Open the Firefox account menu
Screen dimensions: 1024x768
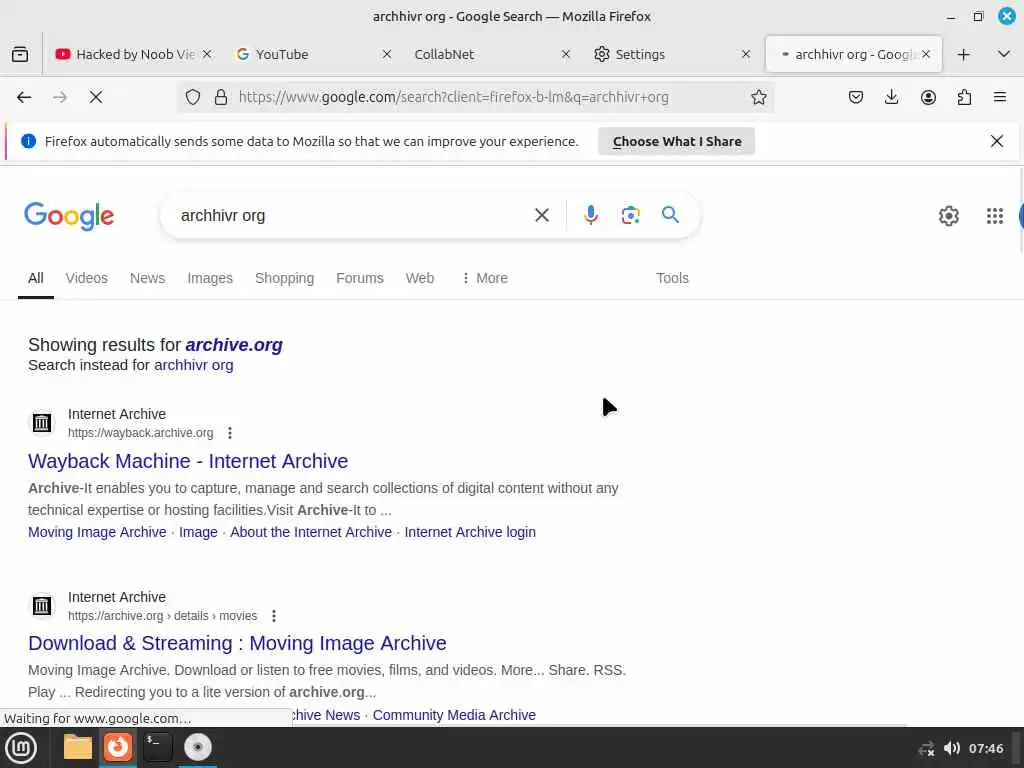click(x=928, y=97)
